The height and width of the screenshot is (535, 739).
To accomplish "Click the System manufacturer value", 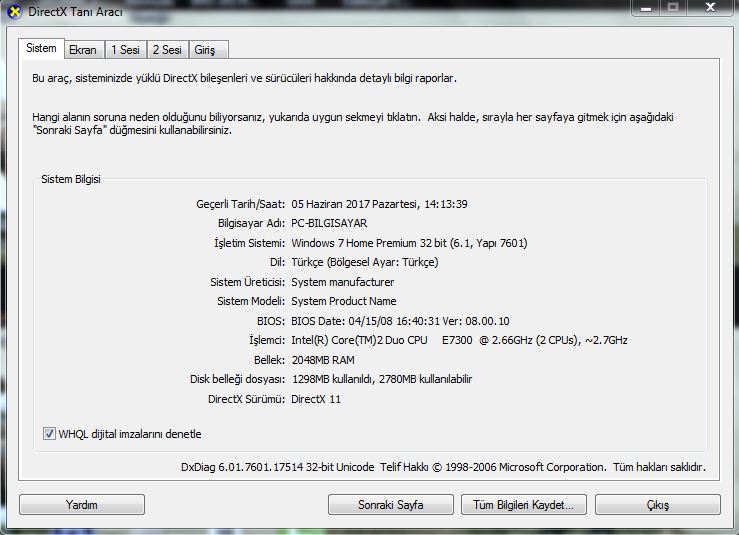I will (x=343, y=282).
